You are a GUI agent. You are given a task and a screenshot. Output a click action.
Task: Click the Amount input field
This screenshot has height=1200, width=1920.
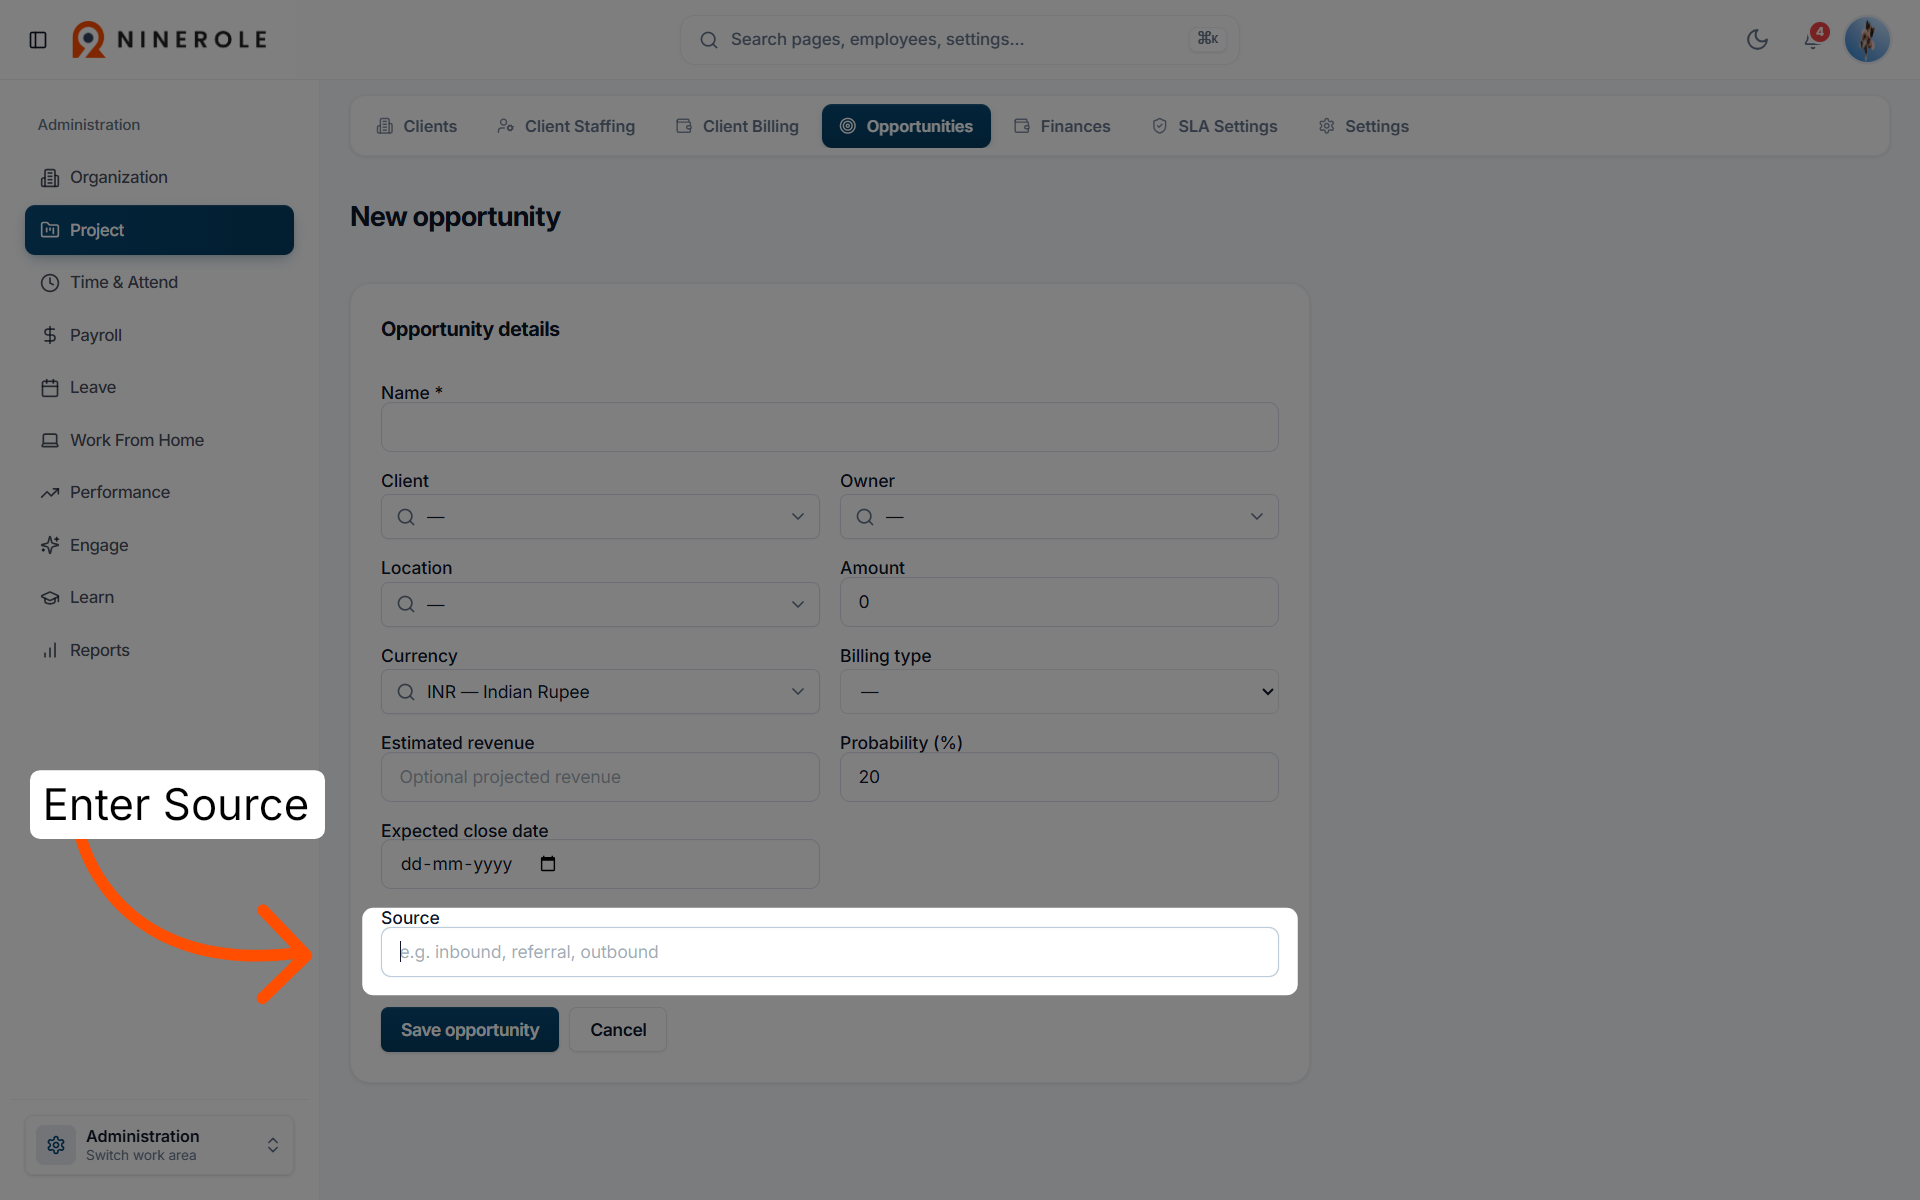click(1059, 602)
